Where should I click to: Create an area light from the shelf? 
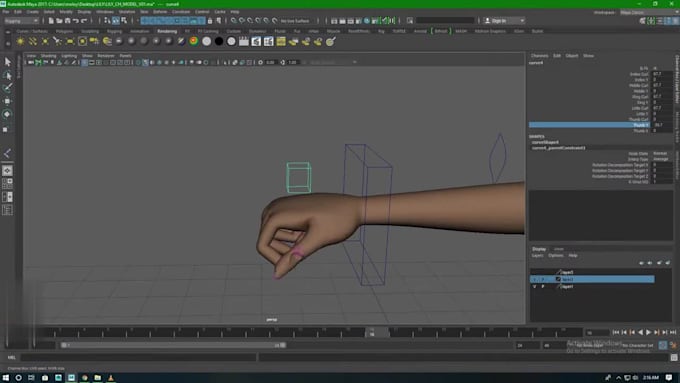tap(70, 41)
